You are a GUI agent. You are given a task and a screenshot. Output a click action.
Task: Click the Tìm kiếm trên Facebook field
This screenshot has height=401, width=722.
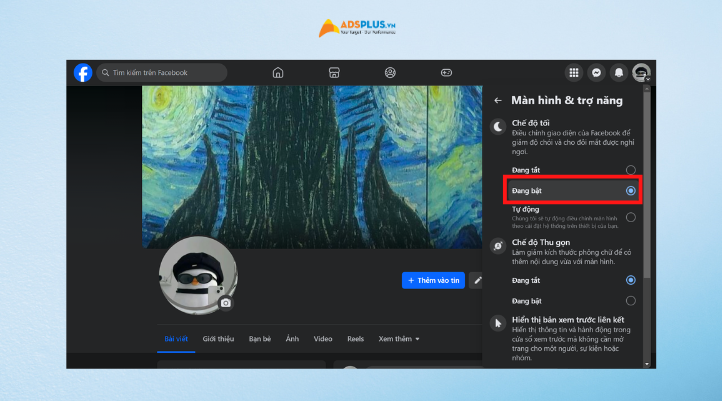162,73
